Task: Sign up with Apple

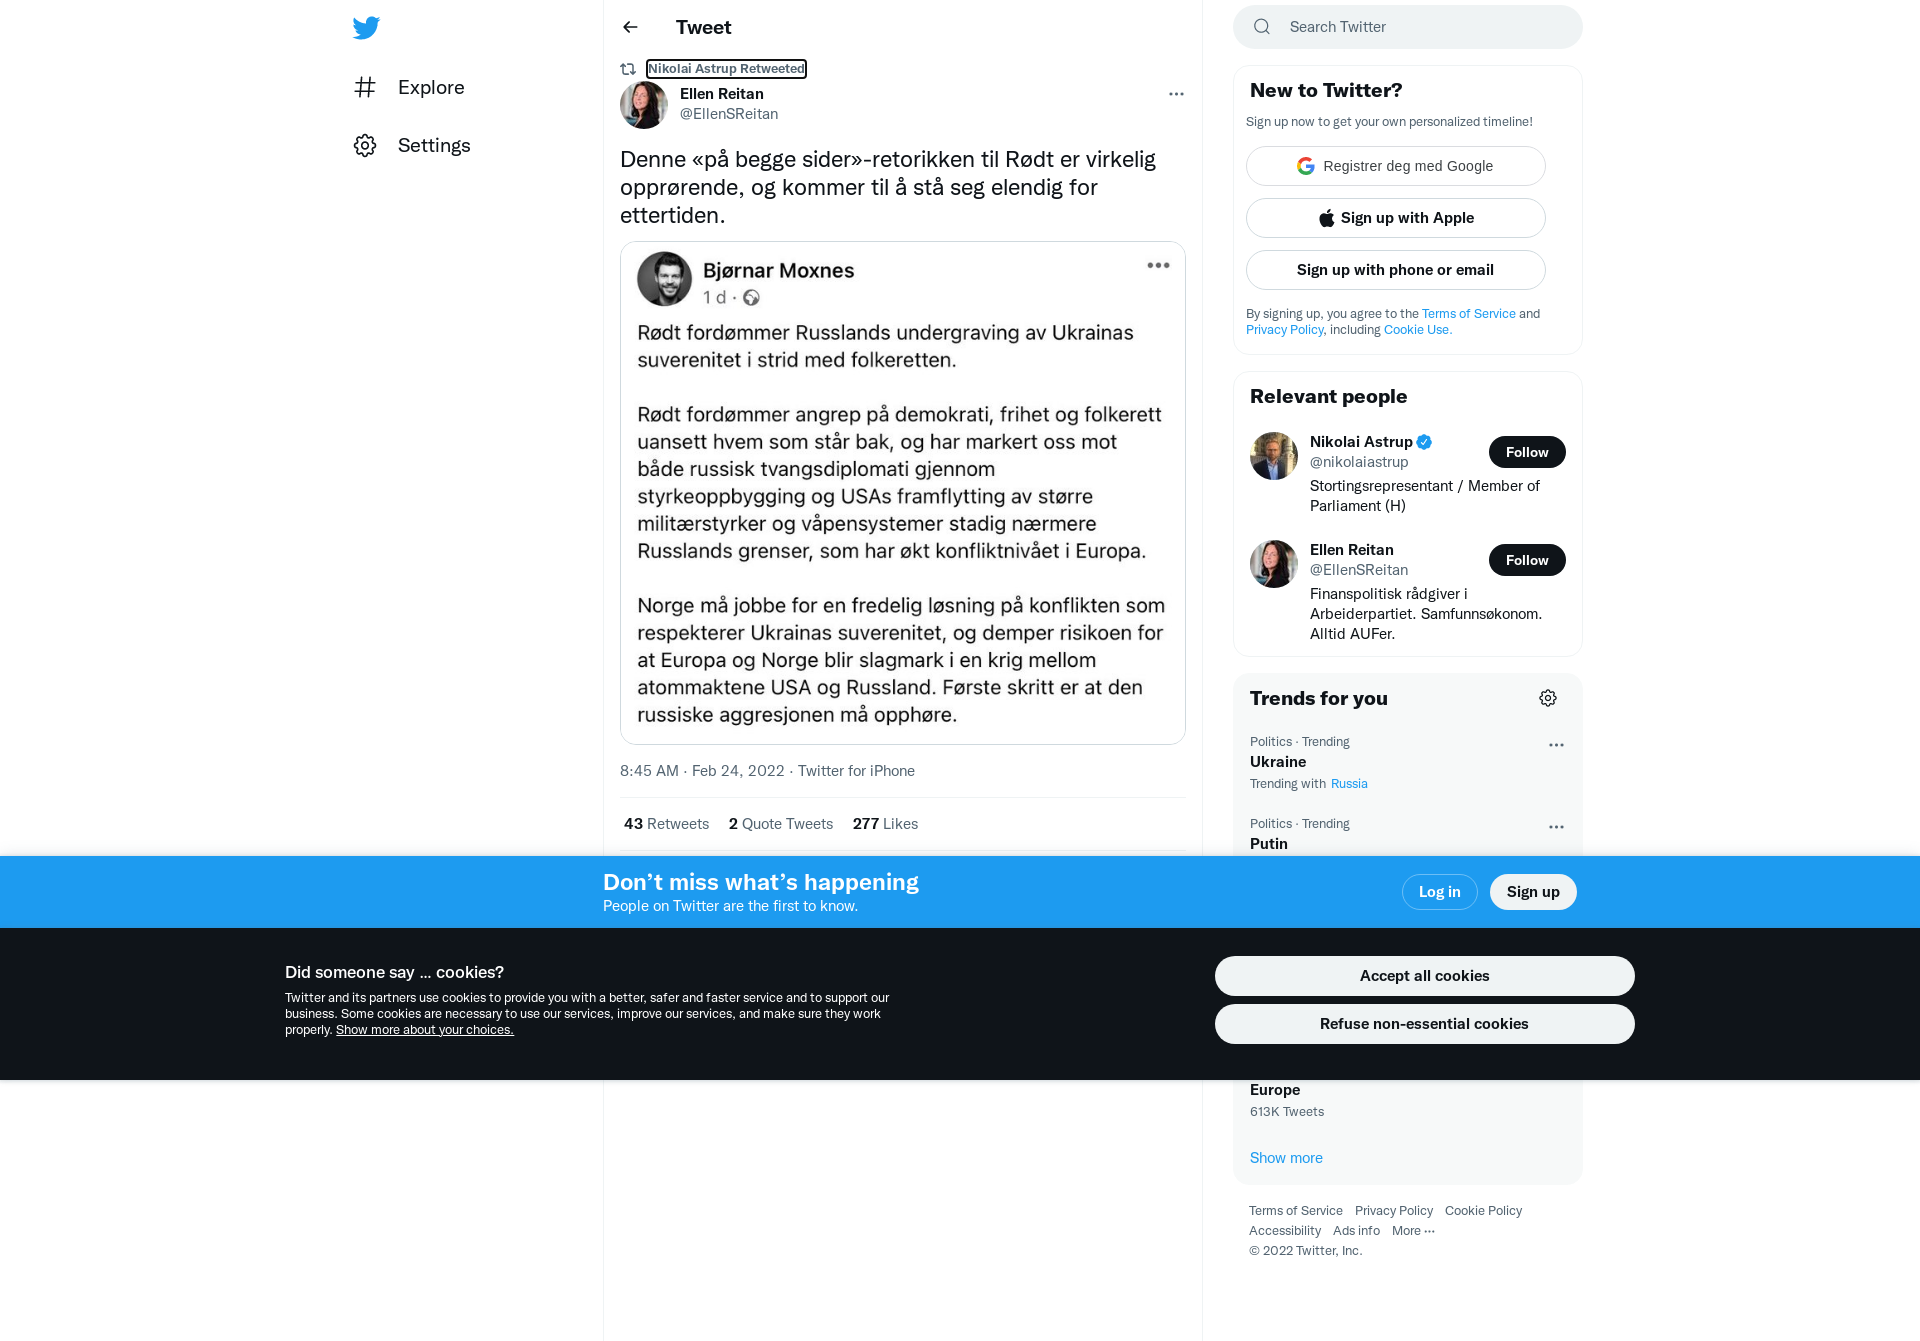Action: [1396, 218]
